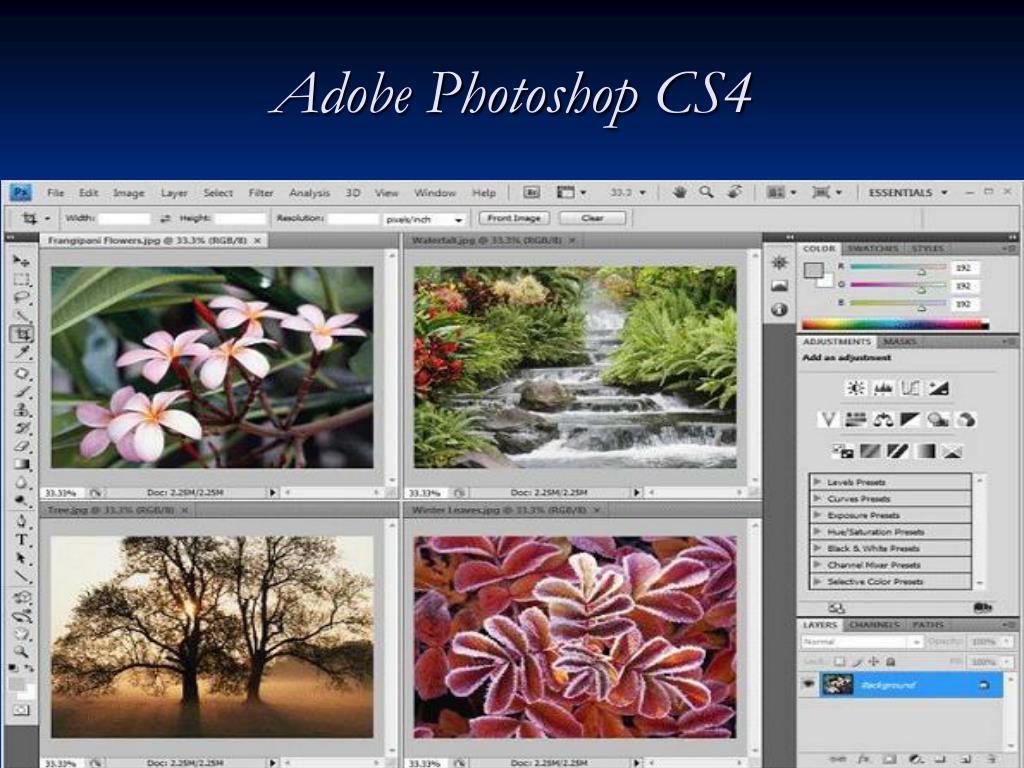Click the Photoshop Ps logo icon
1024x768 pixels.
(21, 193)
